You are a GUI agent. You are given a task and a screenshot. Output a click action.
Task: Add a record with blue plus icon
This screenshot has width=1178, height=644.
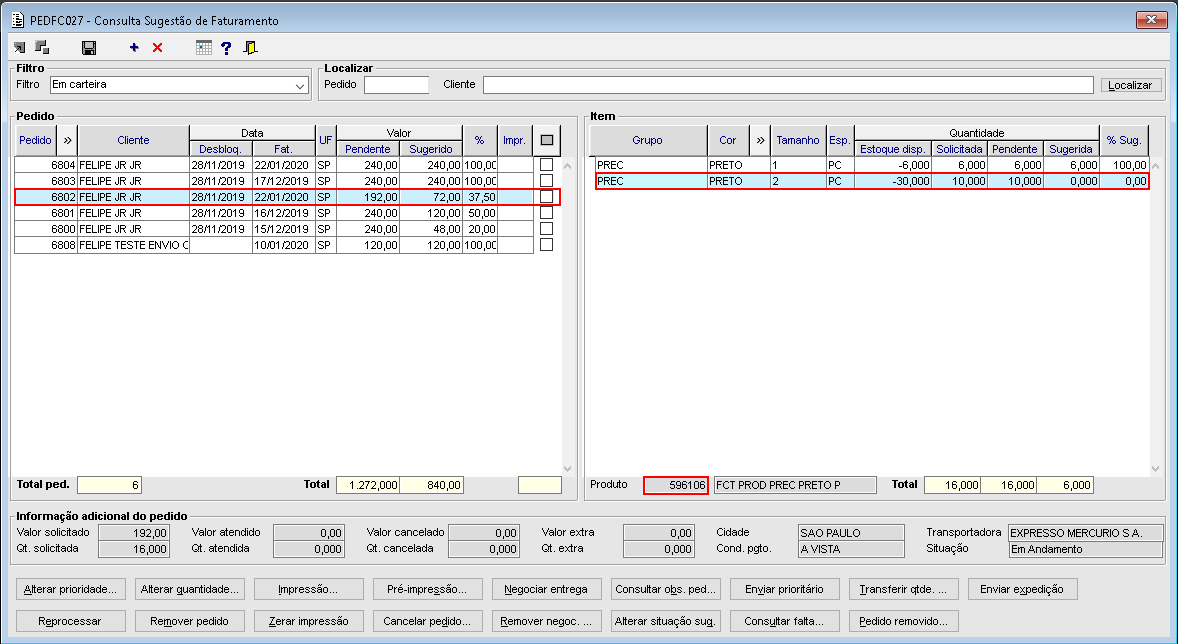pyautogui.click(x=134, y=47)
